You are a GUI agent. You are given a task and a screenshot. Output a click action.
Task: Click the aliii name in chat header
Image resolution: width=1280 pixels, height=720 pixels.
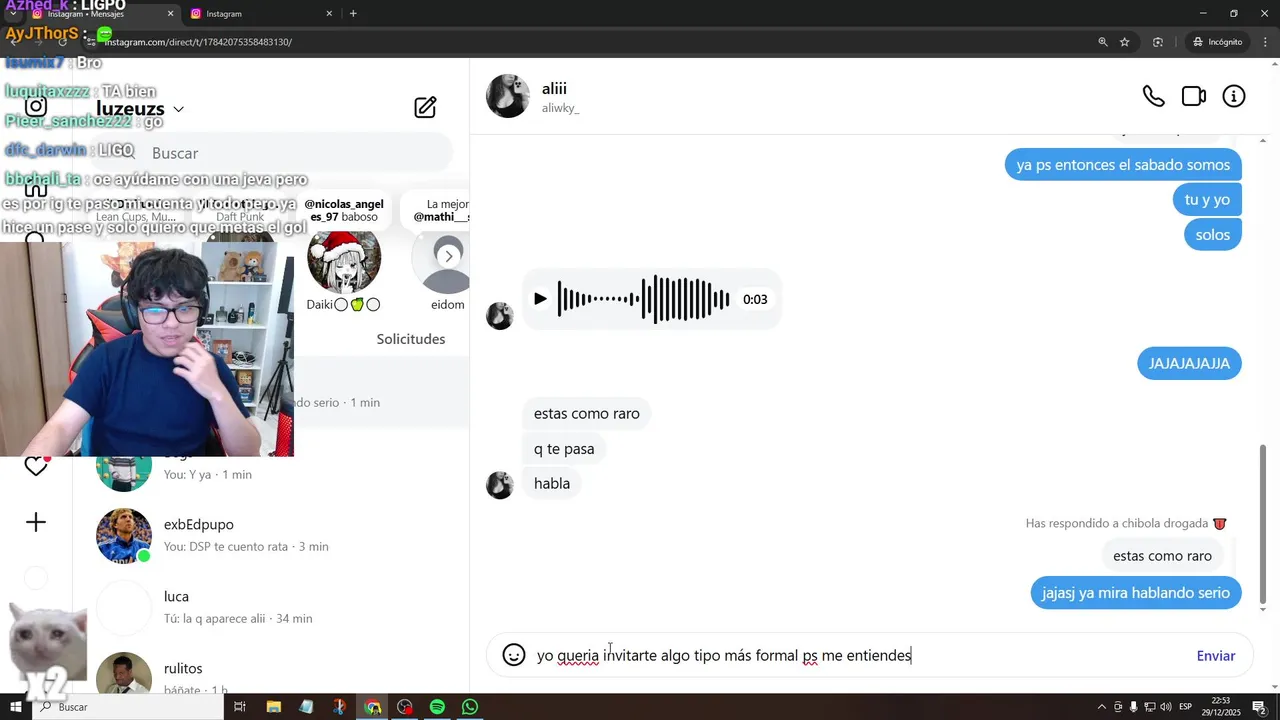pyautogui.click(x=554, y=88)
